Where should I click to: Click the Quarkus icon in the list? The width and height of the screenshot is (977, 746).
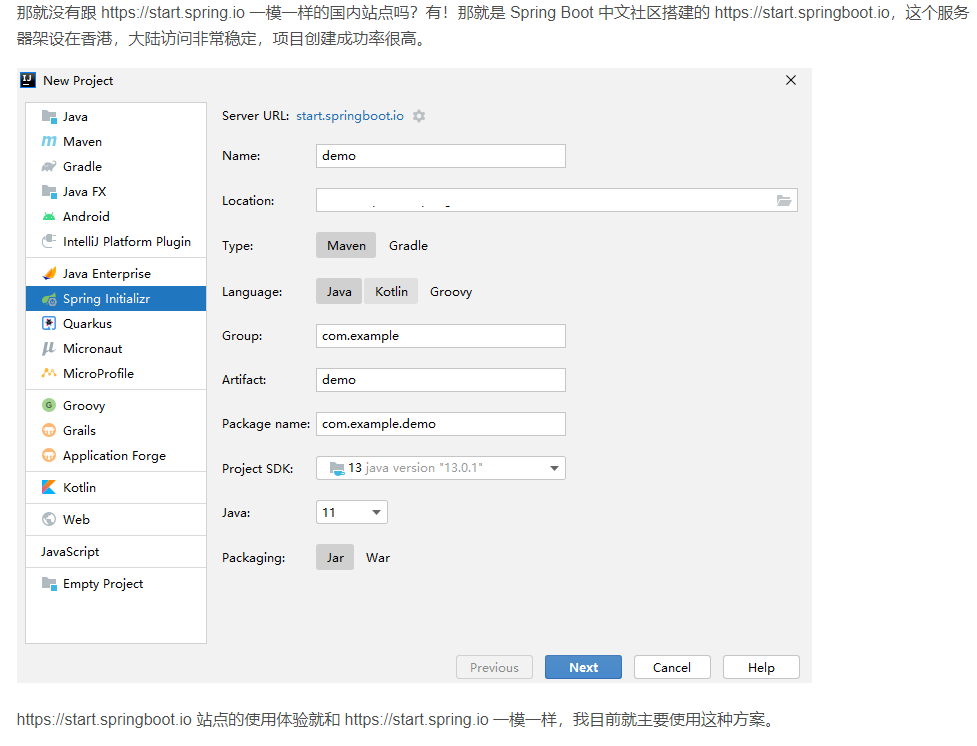49,323
